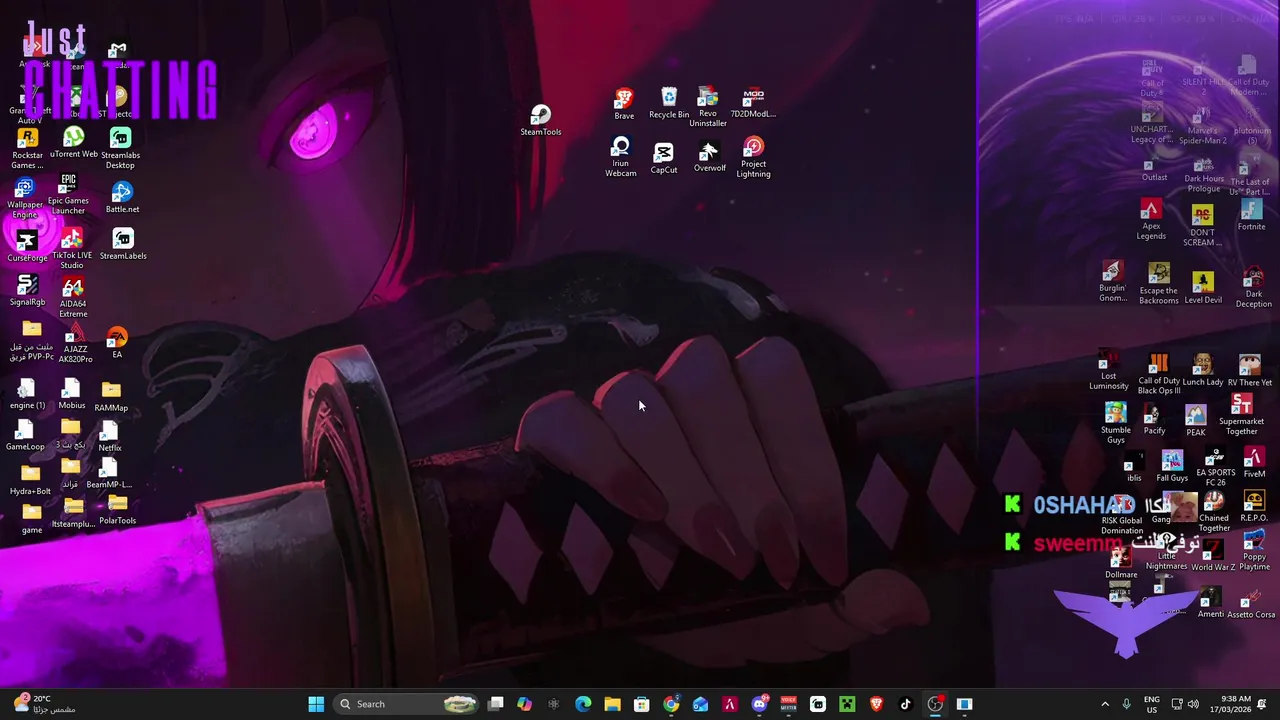Launch Call of Duty Black Ops III

pyautogui.click(x=1159, y=375)
